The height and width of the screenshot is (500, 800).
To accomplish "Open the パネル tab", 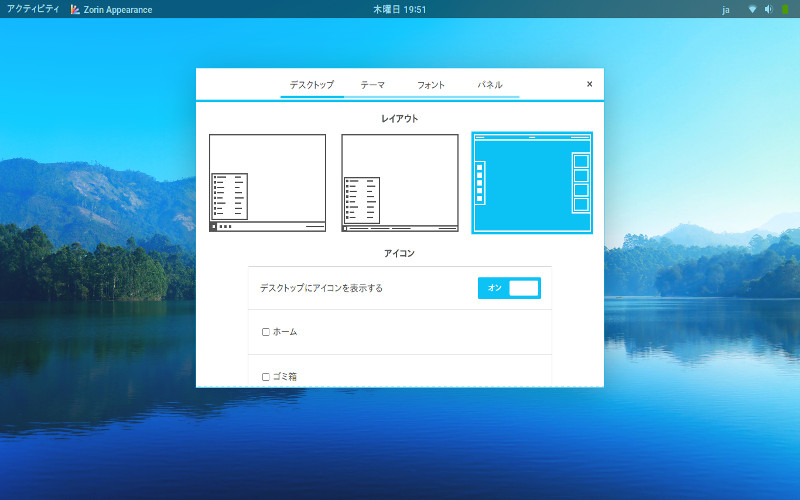I will (x=490, y=85).
